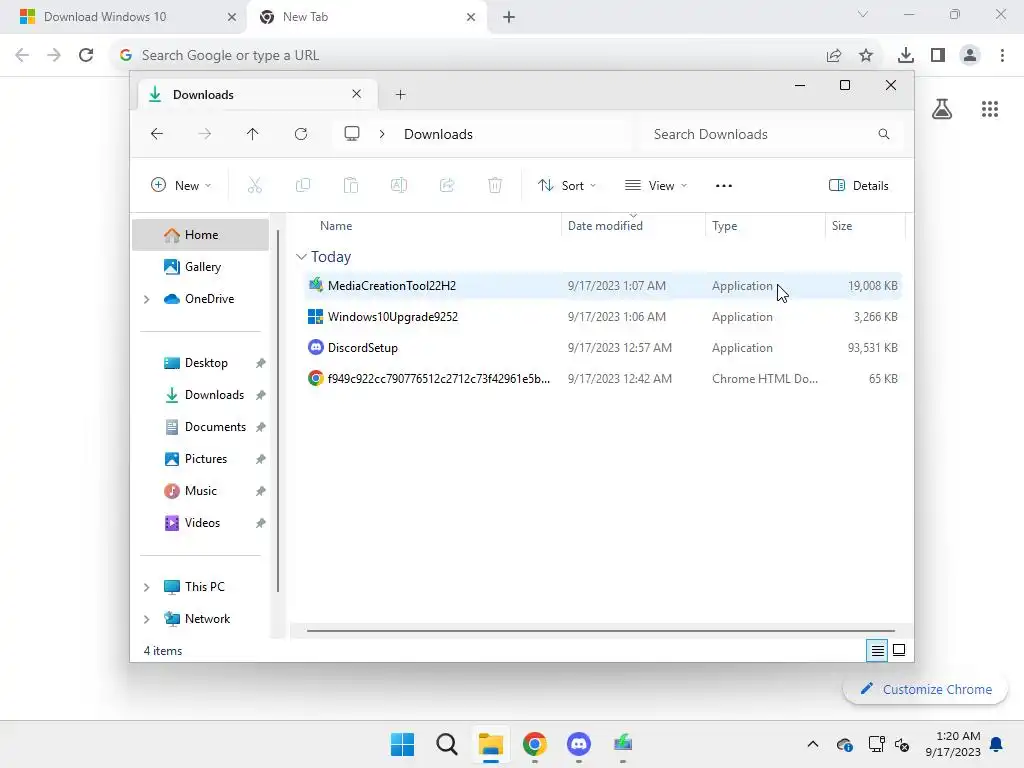Open Chrome profile avatar
Image resolution: width=1024 pixels, height=768 pixels.
(970, 56)
